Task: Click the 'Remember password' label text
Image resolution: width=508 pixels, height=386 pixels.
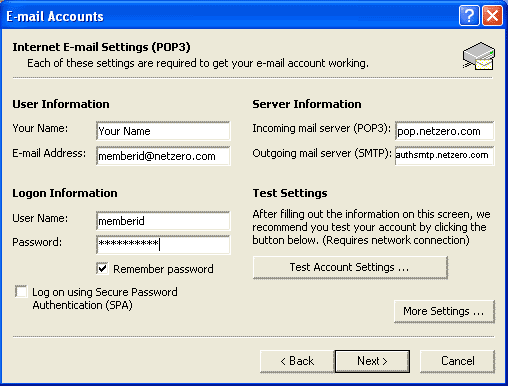Action: 163,269
